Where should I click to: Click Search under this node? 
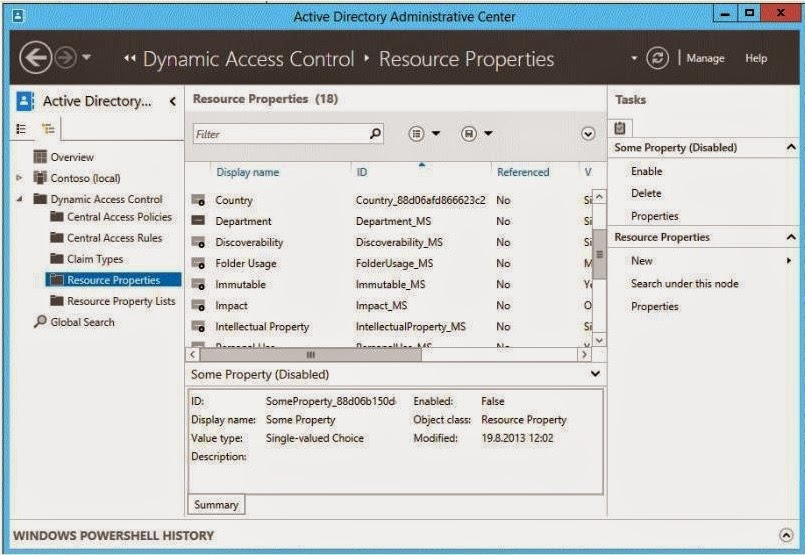coord(684,283)
